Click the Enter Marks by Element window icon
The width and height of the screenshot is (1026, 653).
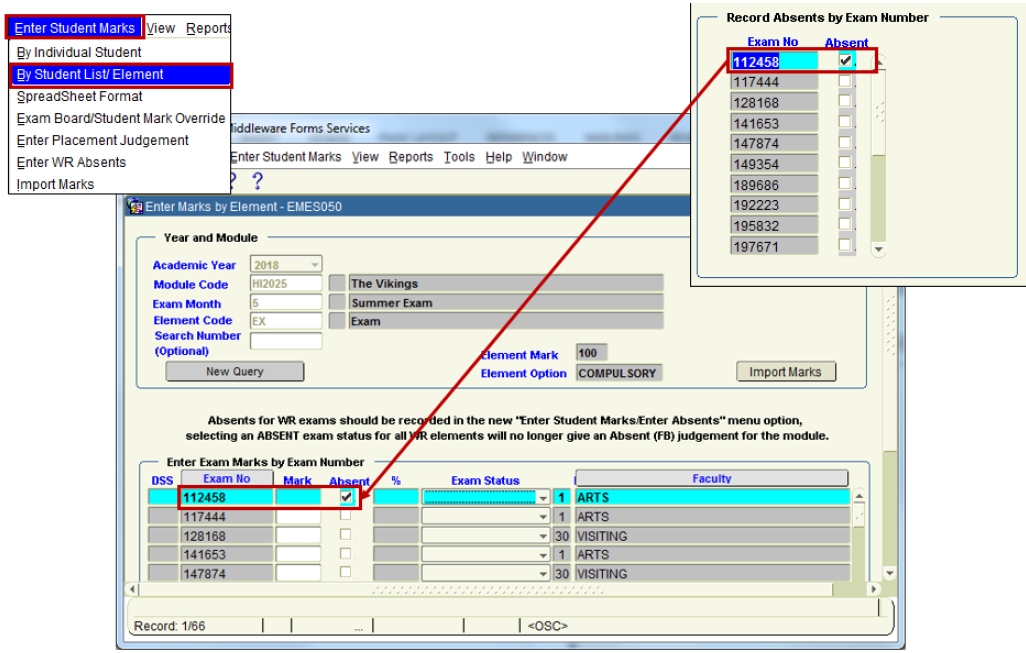(x=134, y=207)
